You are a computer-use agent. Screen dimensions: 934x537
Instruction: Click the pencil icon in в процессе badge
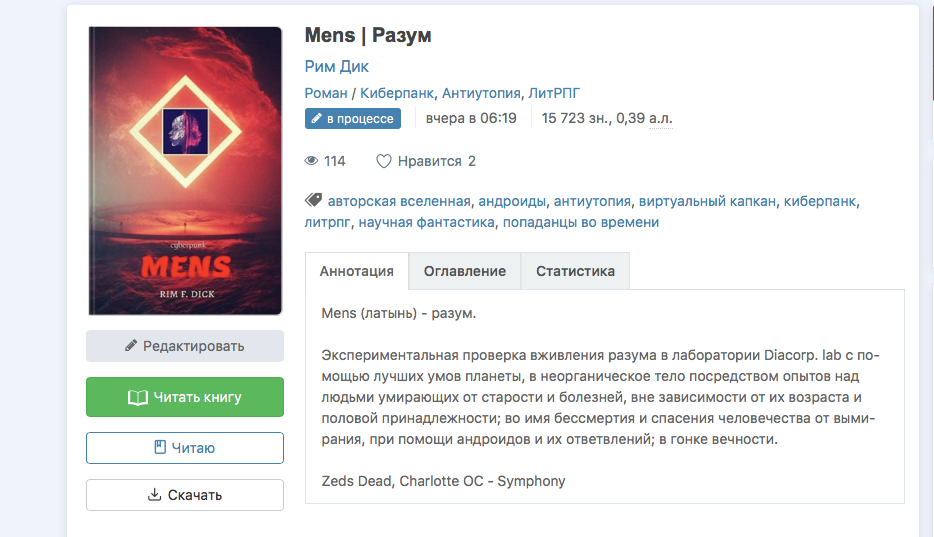(316, 118)
